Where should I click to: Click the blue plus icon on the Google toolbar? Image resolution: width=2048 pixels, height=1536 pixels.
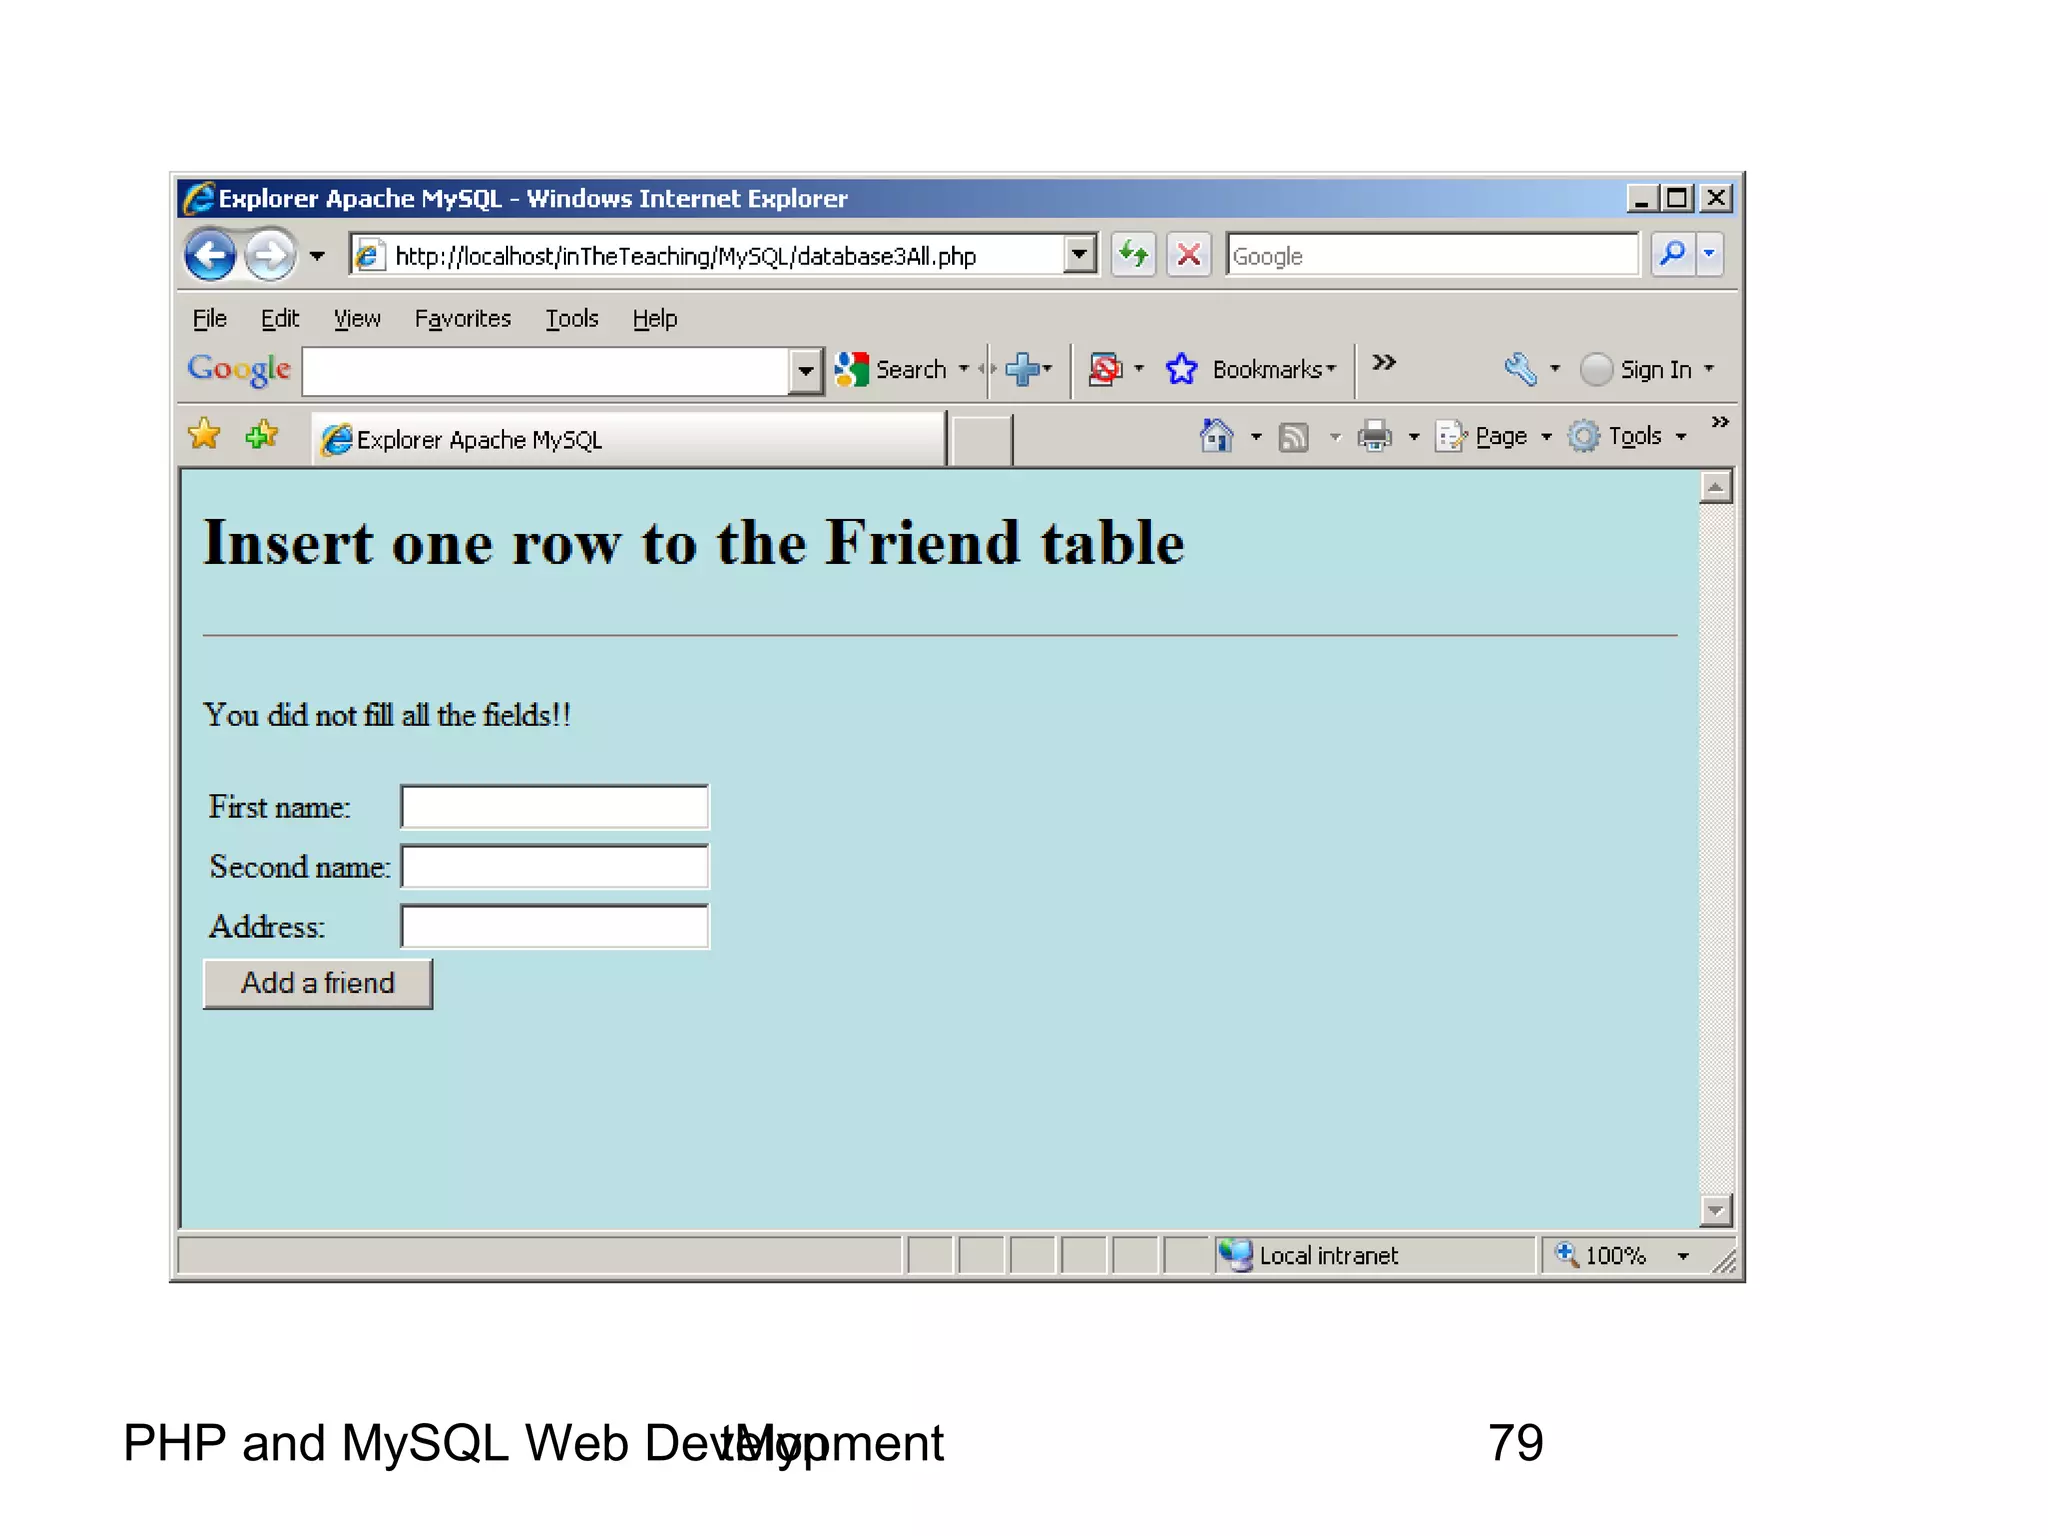1022,369
